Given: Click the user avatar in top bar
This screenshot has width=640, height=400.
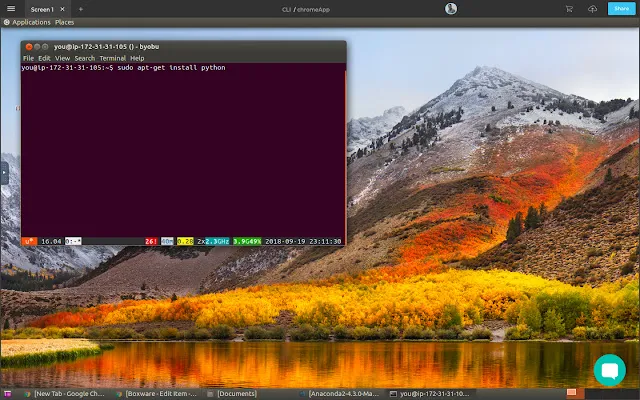Looking at the screenshot, I should click(450, 9).
